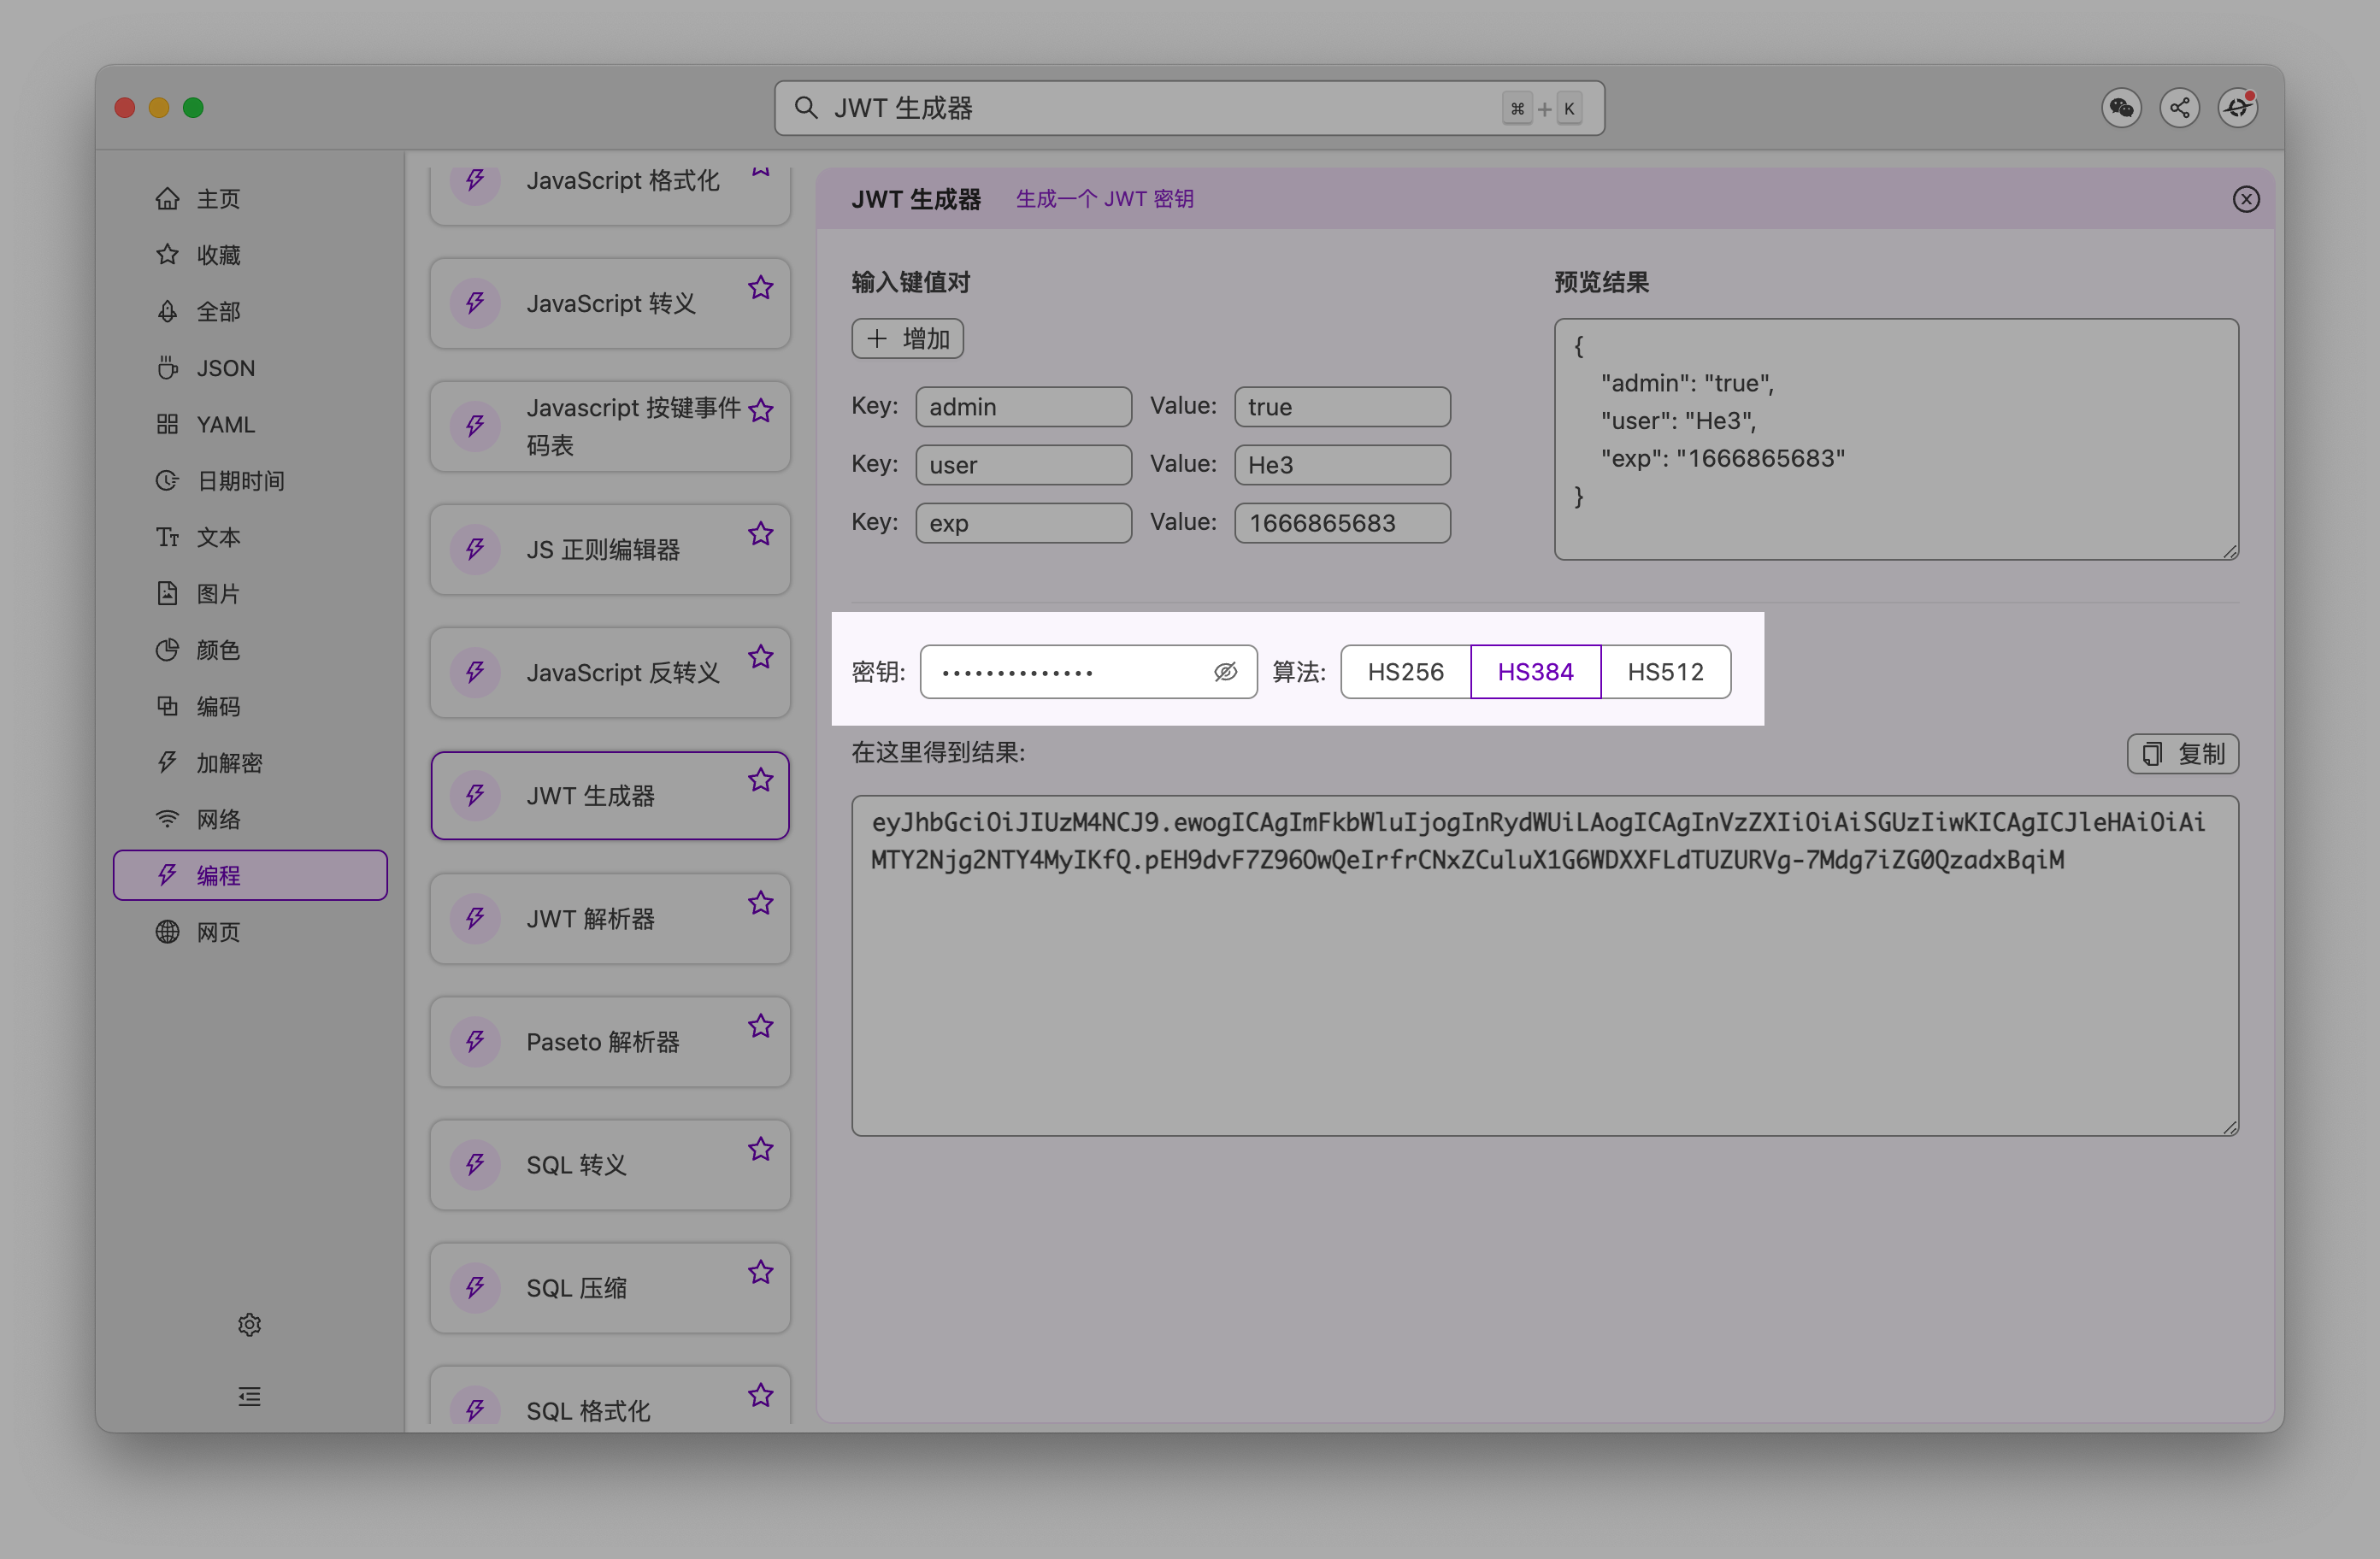Screen dimensions: 2380x1559
Task: Click the 预览结果 JSON preview box
Action: coord(1896,439)
